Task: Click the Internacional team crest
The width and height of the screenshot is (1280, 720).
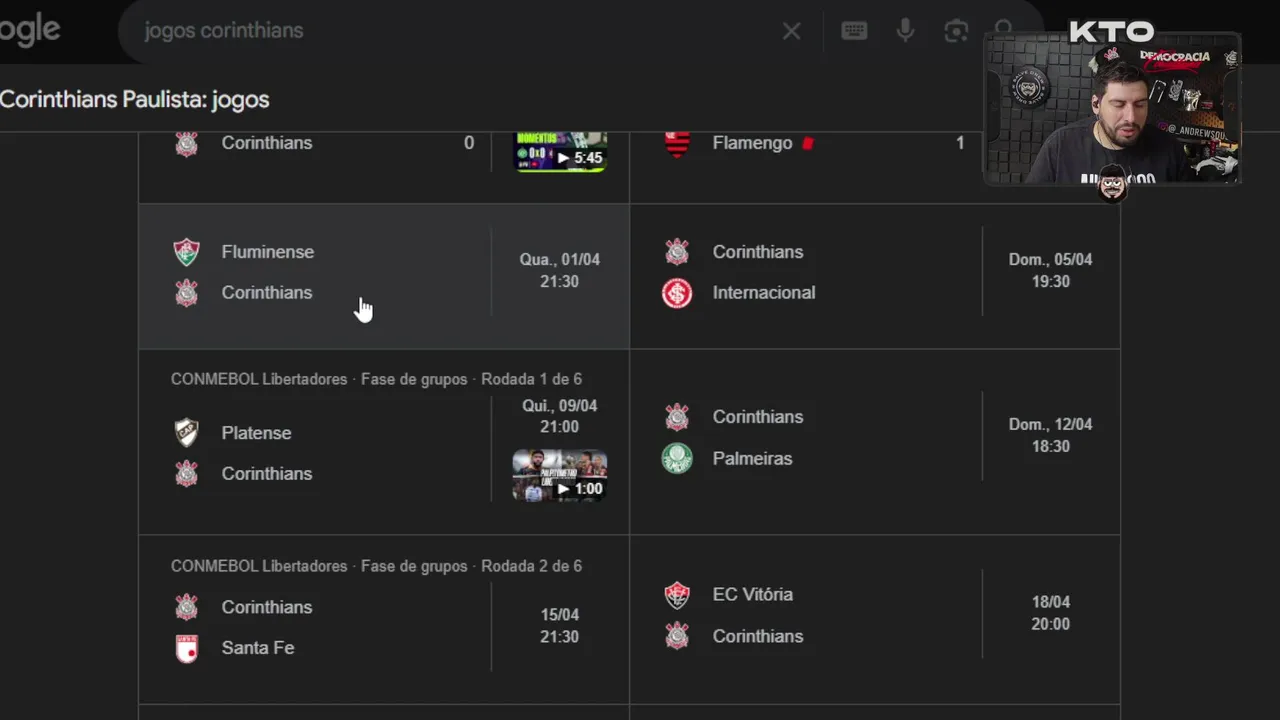Action: pos(677,293)
